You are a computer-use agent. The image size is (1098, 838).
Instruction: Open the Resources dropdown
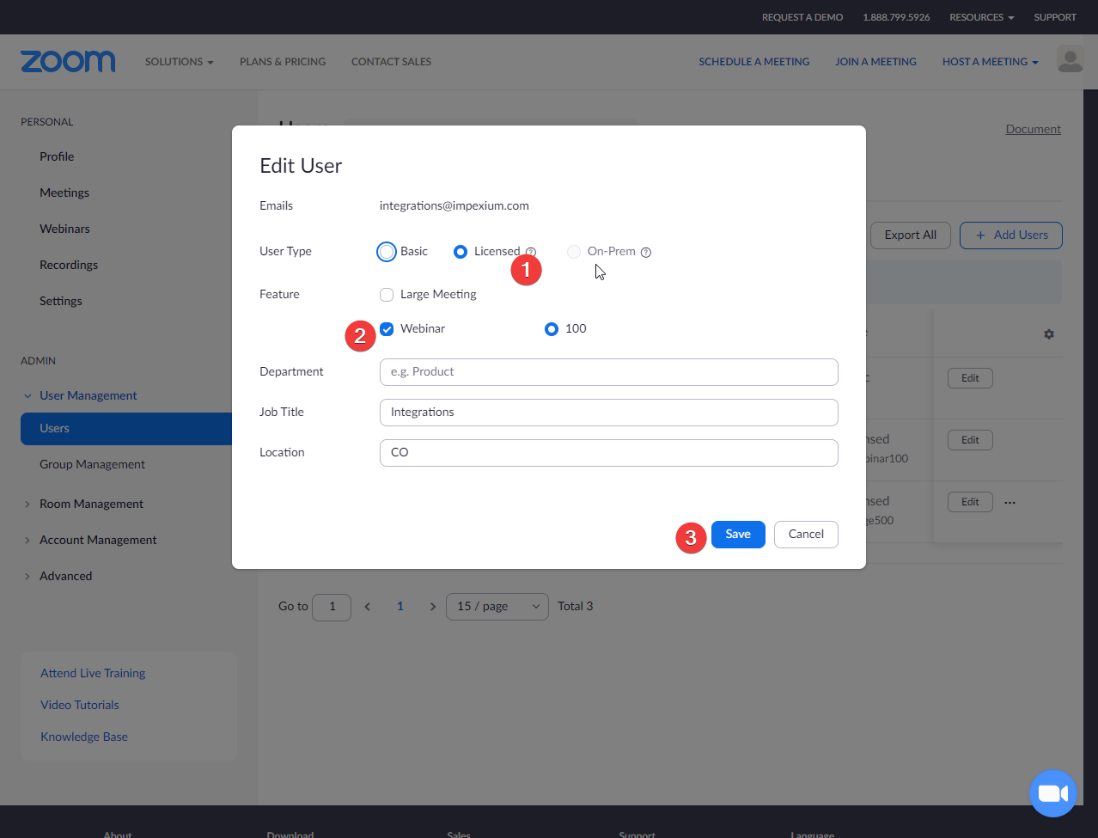pos(981,18)
